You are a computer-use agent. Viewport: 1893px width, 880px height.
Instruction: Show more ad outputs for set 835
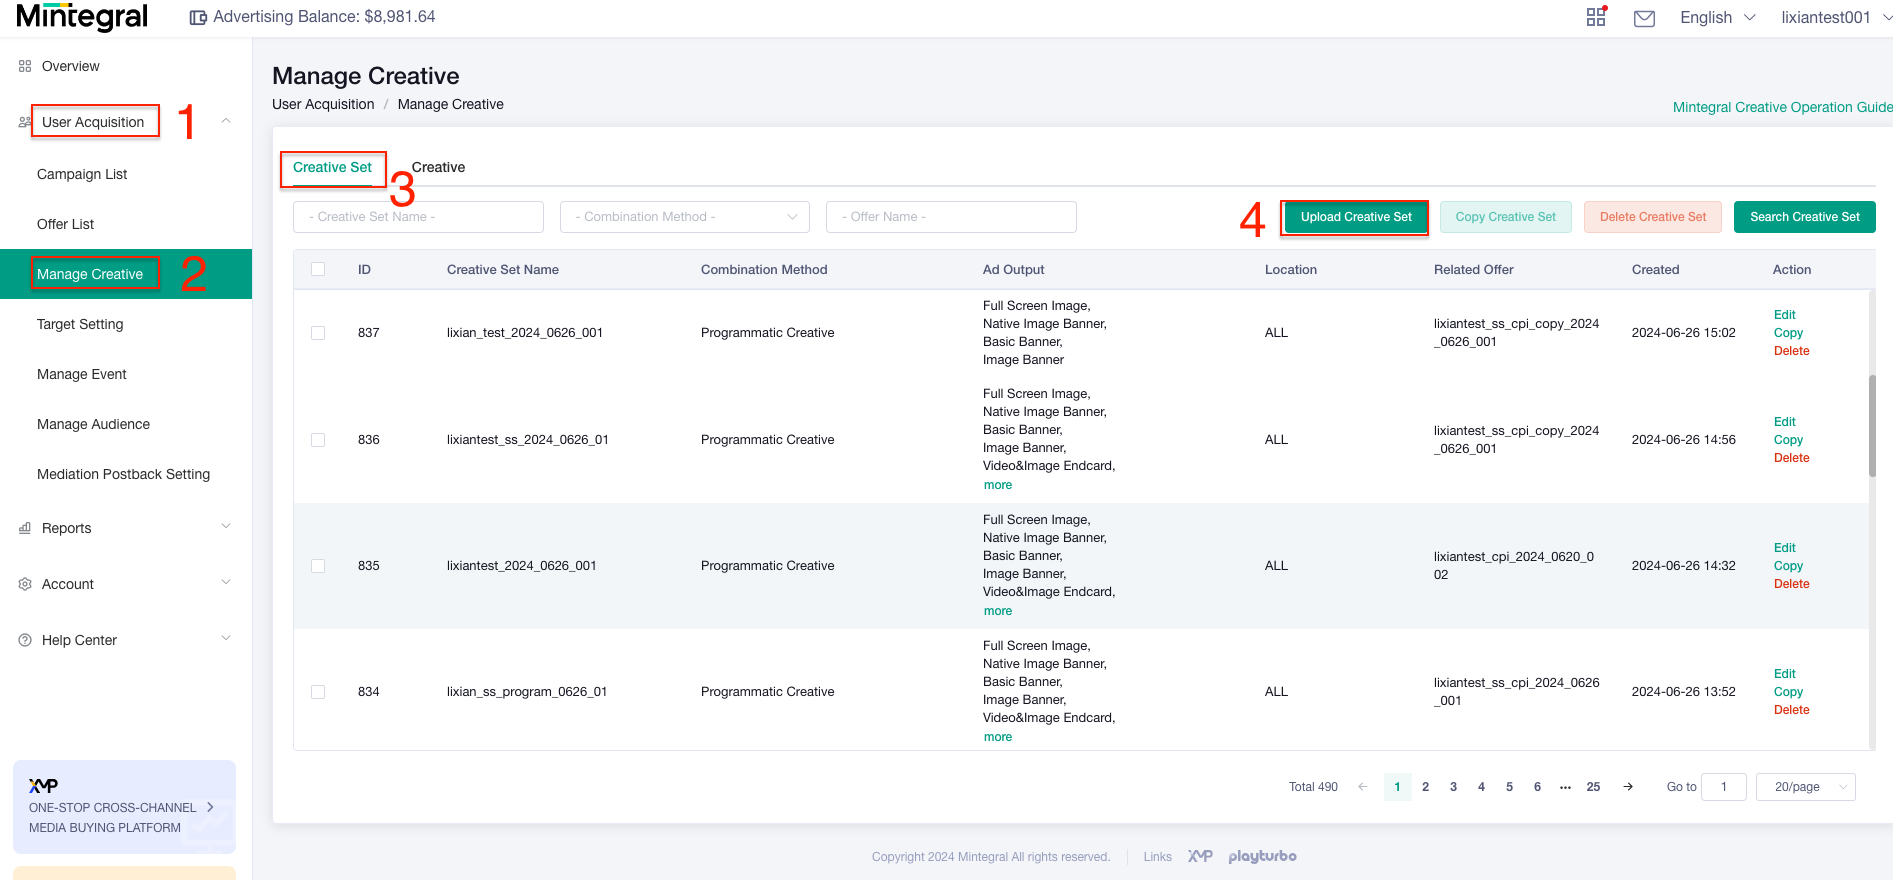998,611
